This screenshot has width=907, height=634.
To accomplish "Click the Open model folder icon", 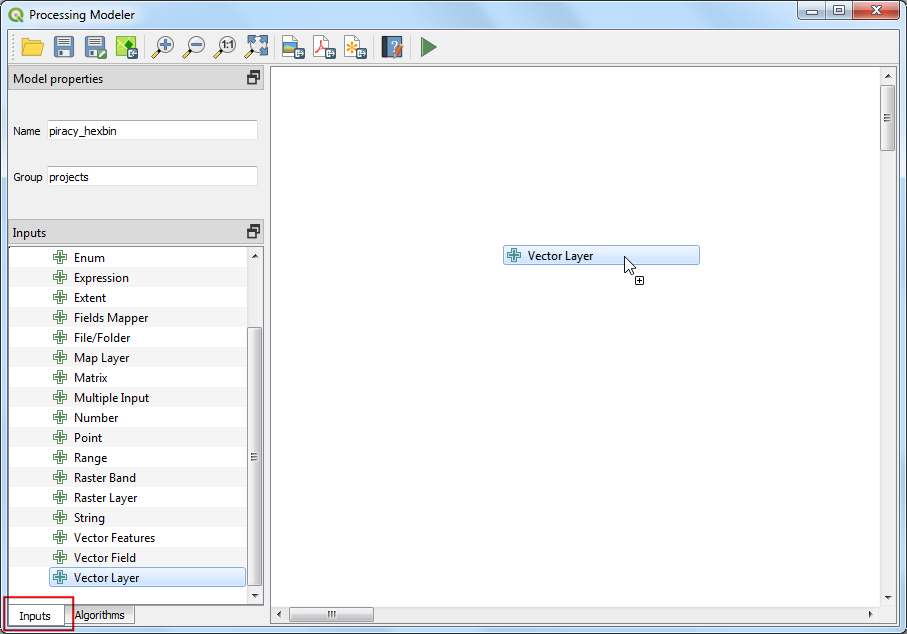I will click(x=32, y=47).
